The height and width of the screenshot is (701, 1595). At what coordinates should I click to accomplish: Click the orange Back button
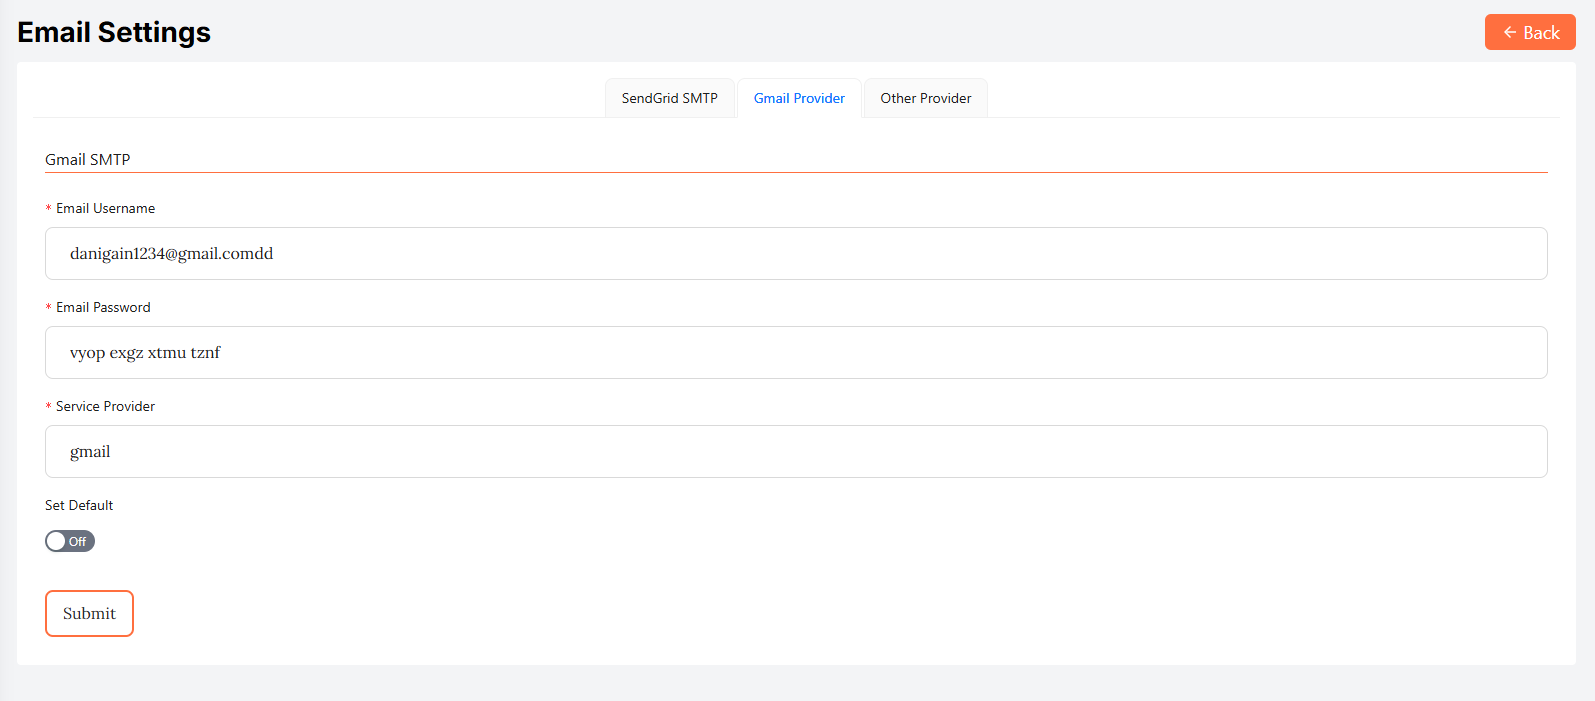click(x=1529, y=32)
